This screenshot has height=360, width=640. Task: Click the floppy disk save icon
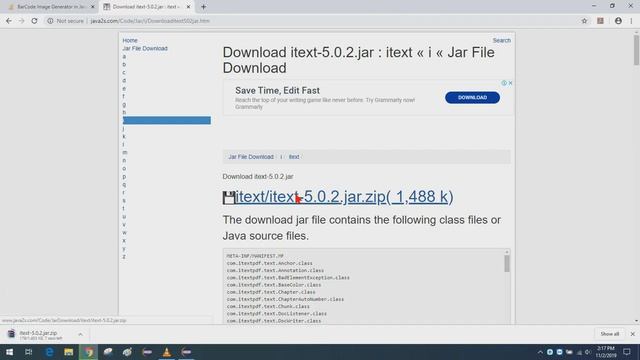coord(229,198)
